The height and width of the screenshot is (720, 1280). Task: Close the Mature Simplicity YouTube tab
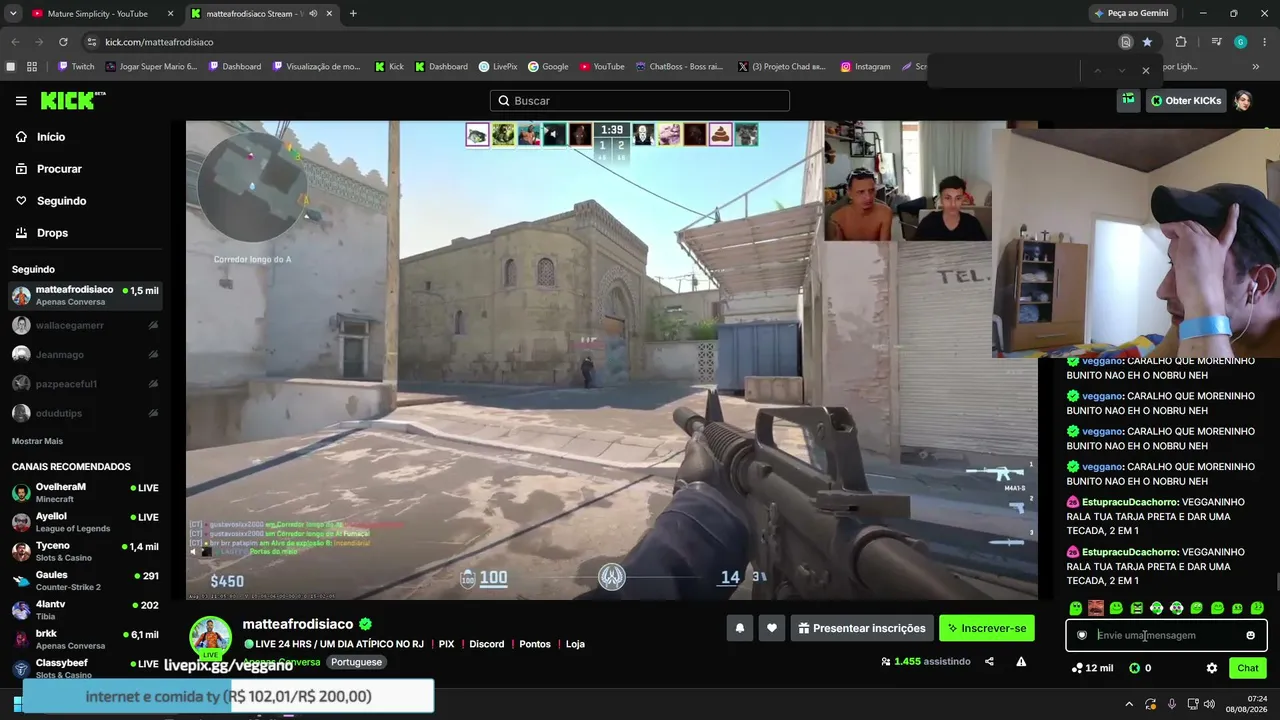[x=170, y=14]
